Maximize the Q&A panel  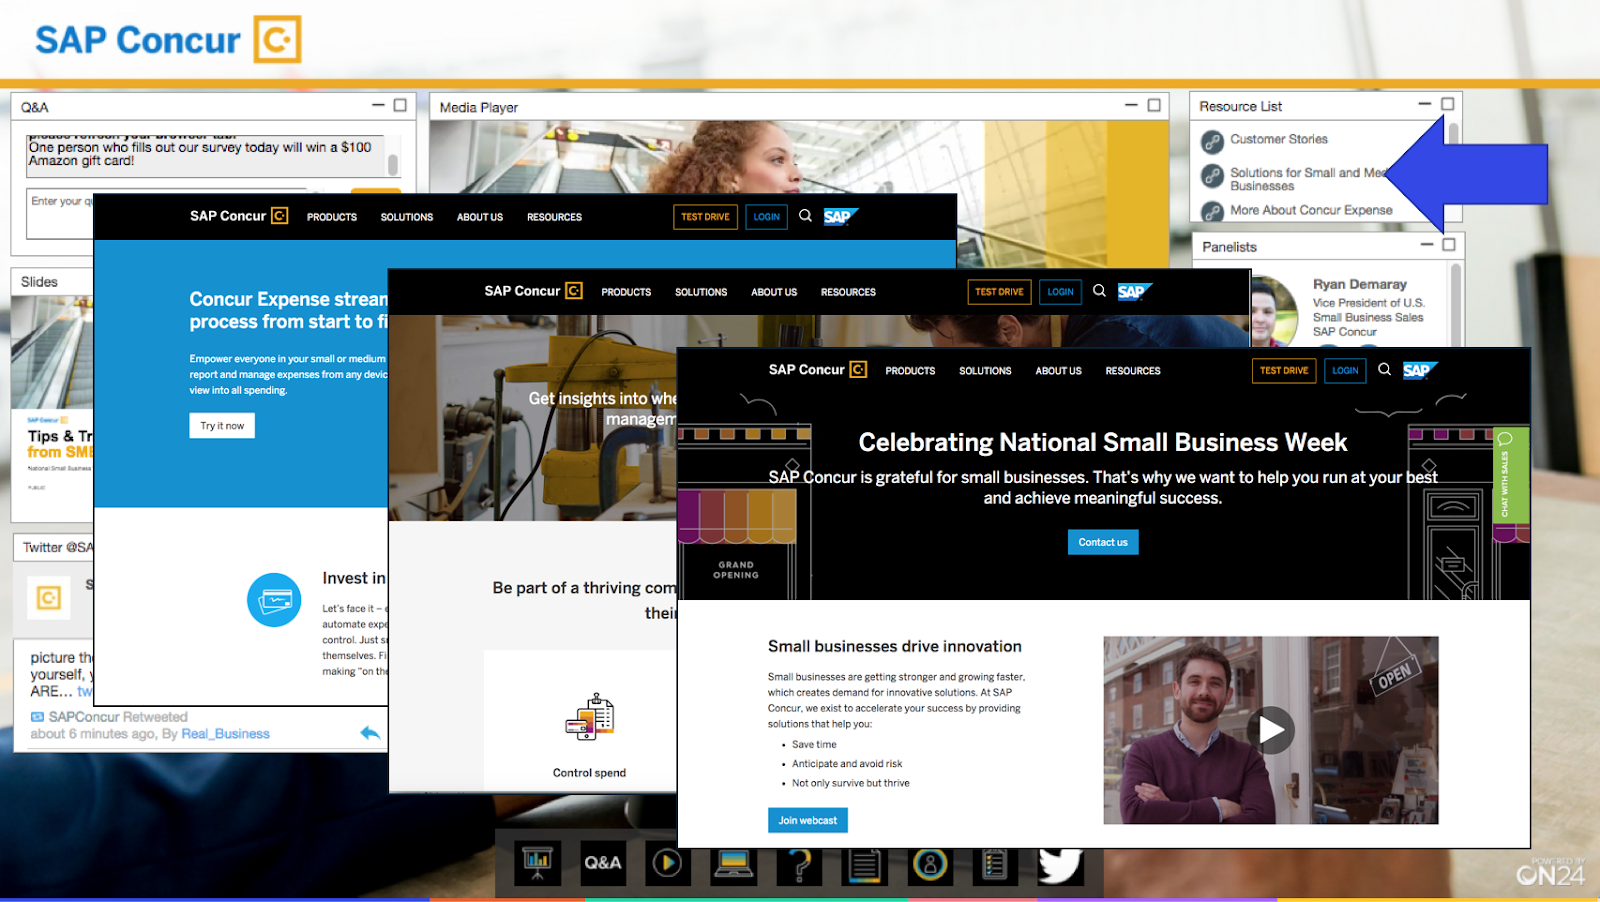(400, 105)
